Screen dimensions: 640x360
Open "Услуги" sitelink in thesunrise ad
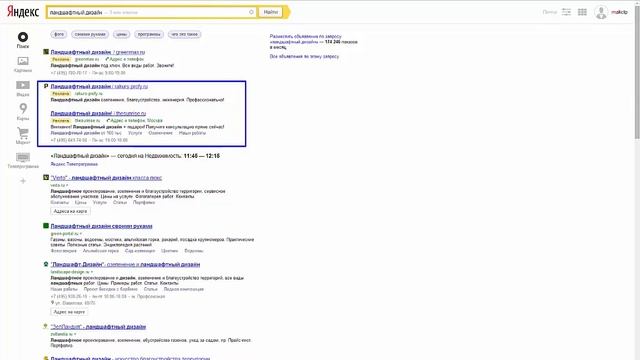click(135, 133)
